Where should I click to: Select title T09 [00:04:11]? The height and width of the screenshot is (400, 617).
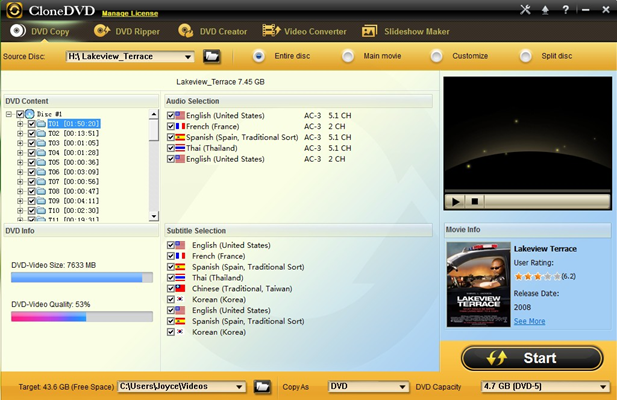pos(74,201)
